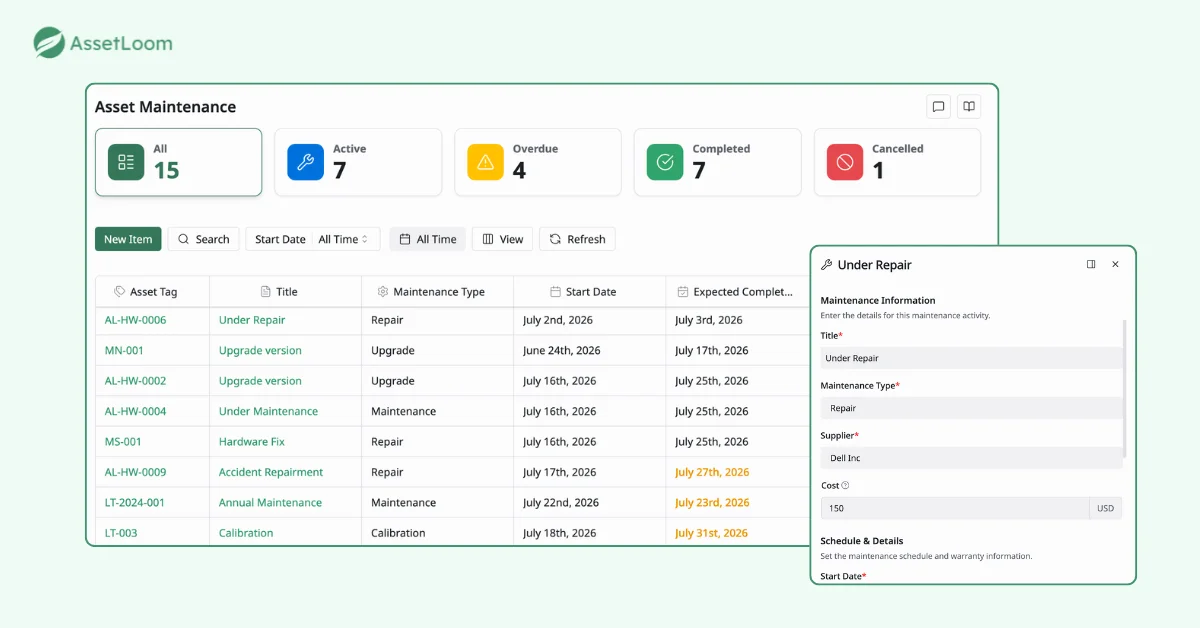The image size is (1200, 628).
Task: Click the calendar icon in Expected Completion header
Action: pyautogui.click(x=683, y=292)
